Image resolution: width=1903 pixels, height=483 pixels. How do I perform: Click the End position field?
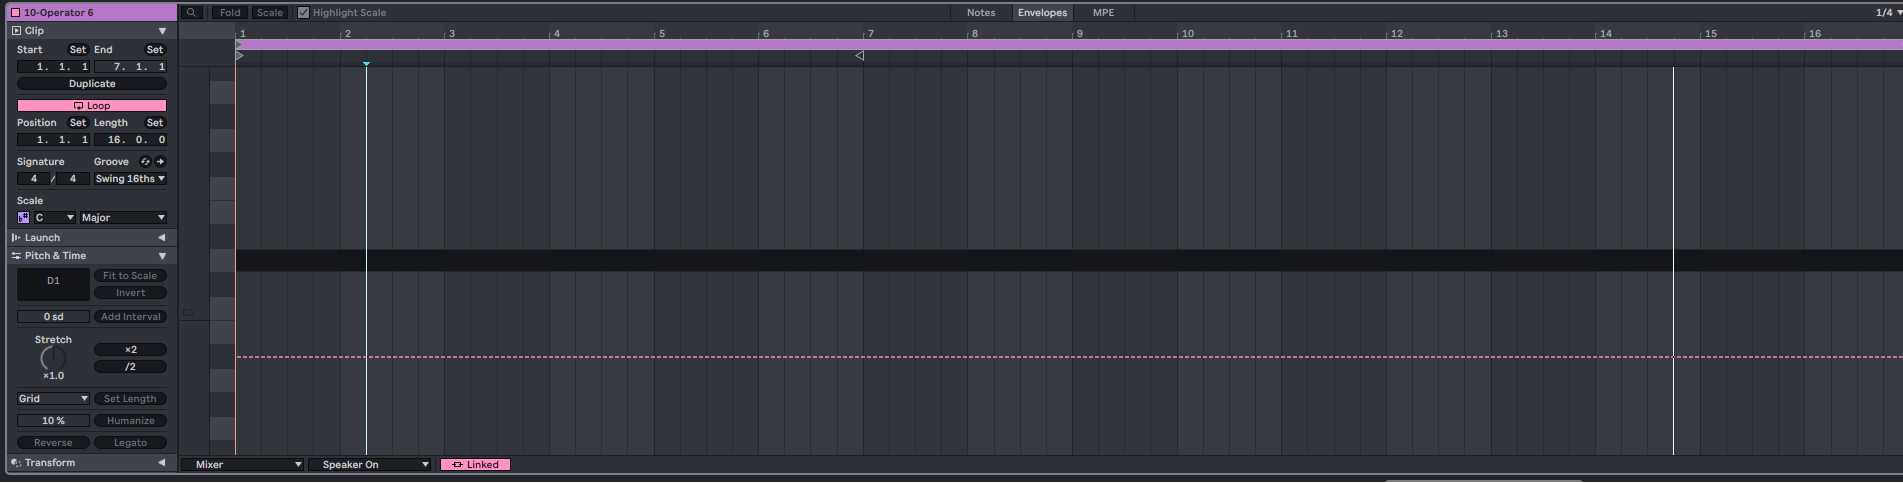click(x=130, y=67)
